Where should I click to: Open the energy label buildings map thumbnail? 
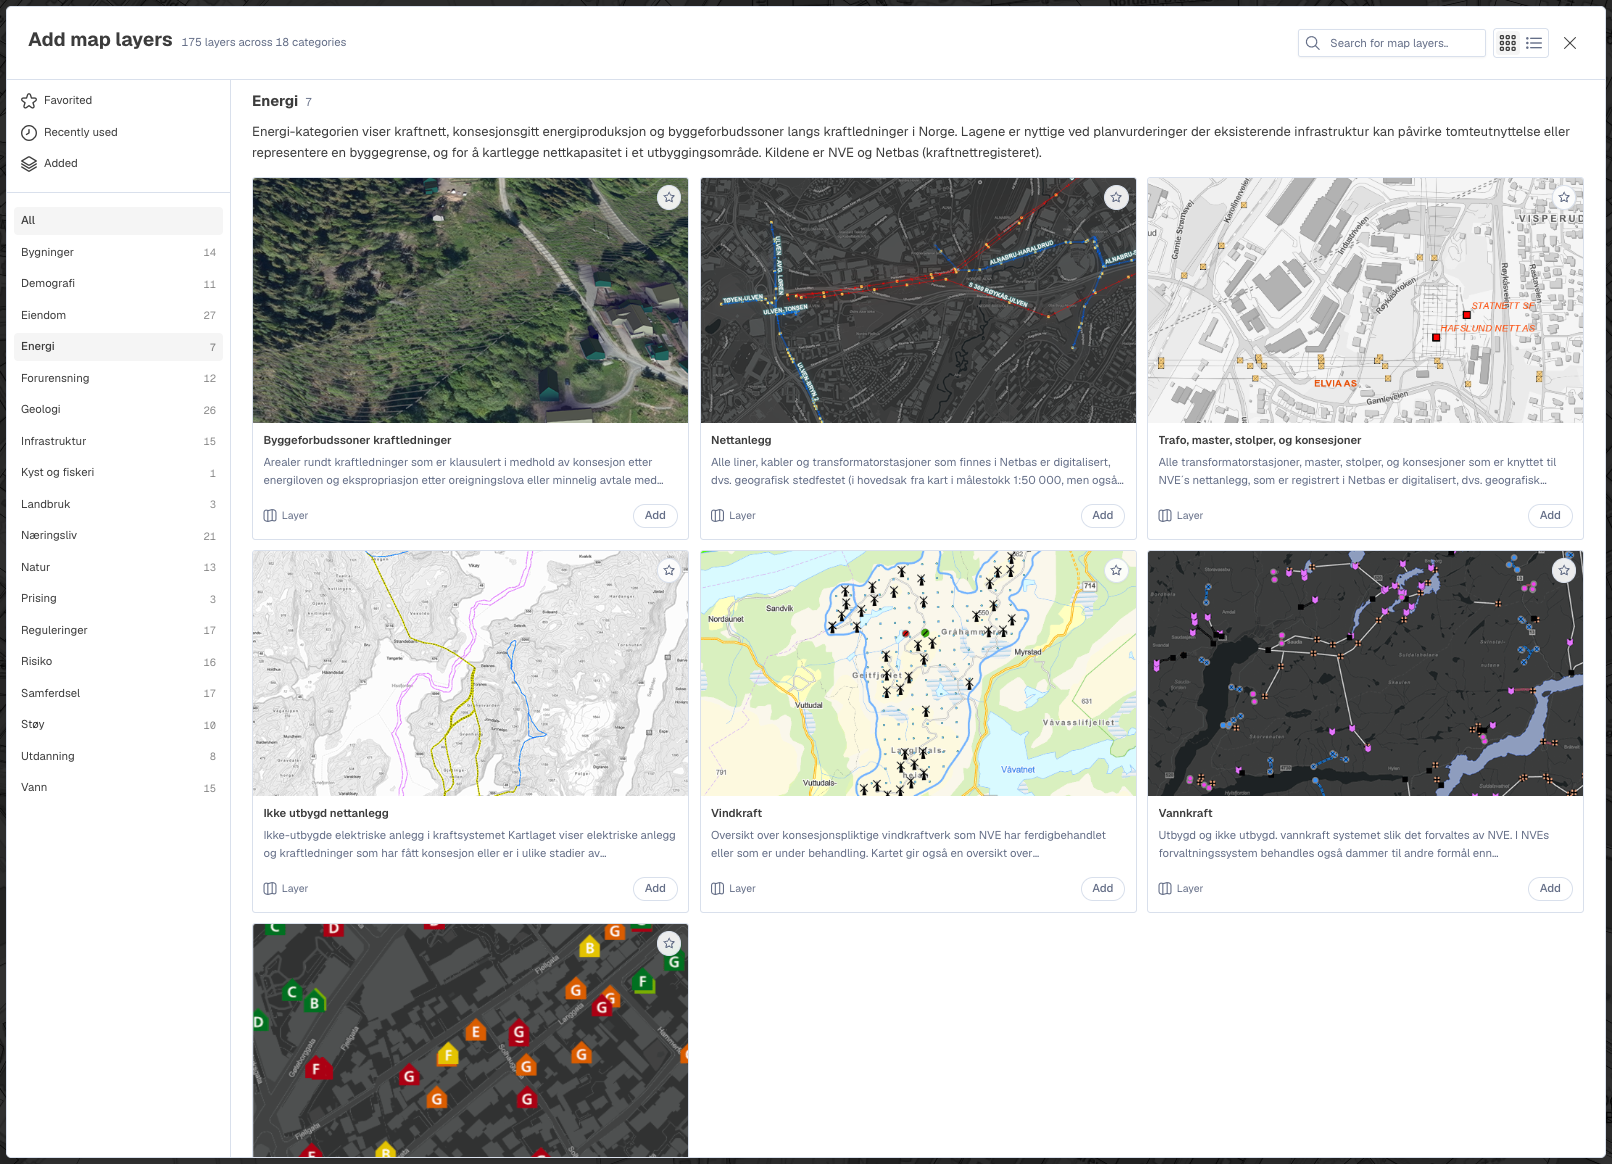pos(470,1041)
